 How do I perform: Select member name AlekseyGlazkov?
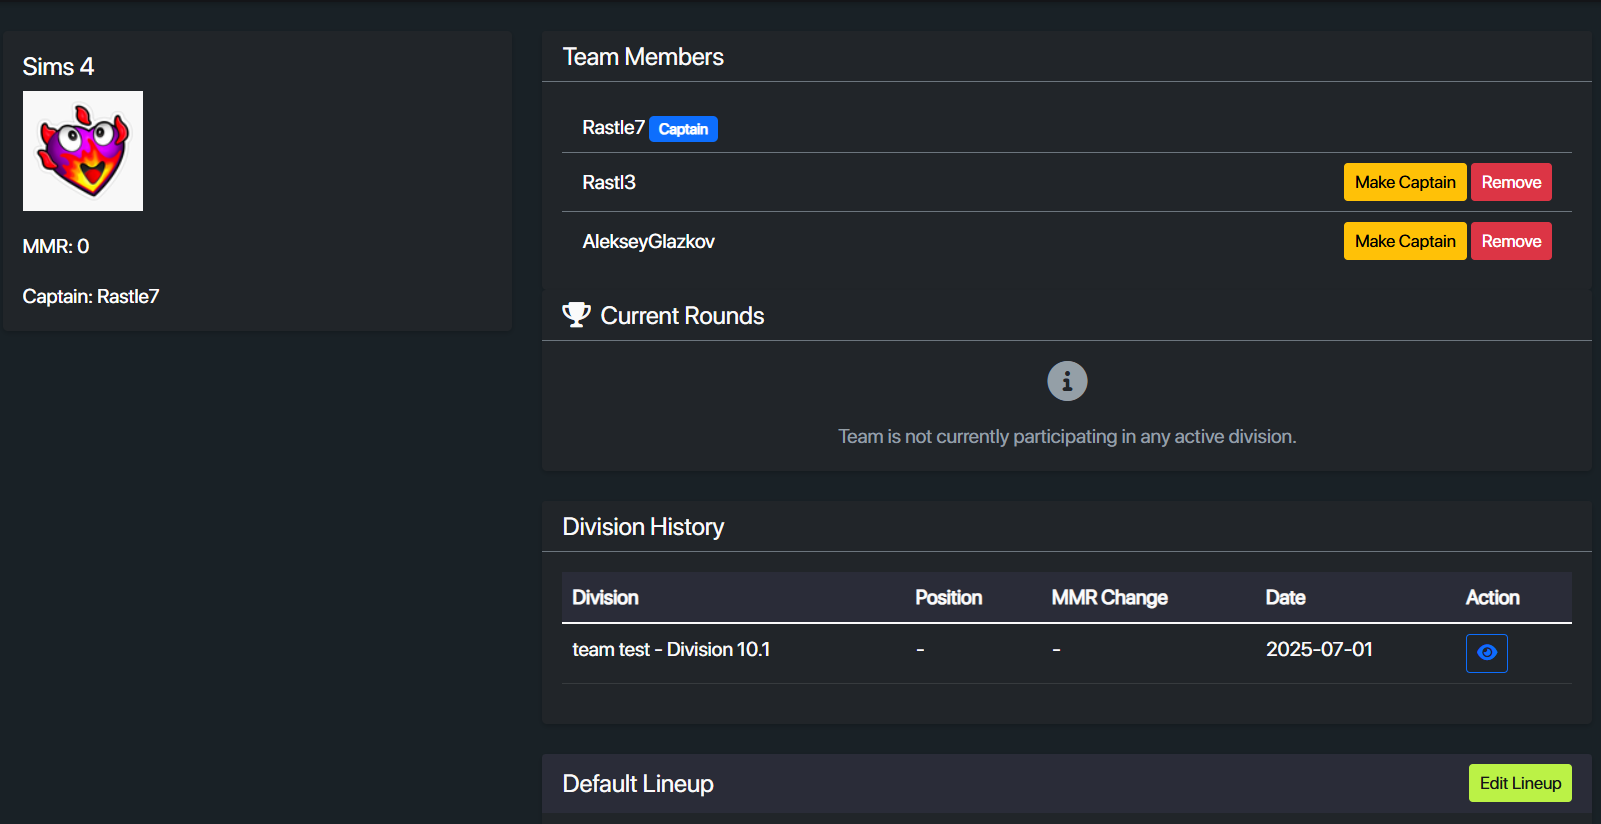point(648,242)
